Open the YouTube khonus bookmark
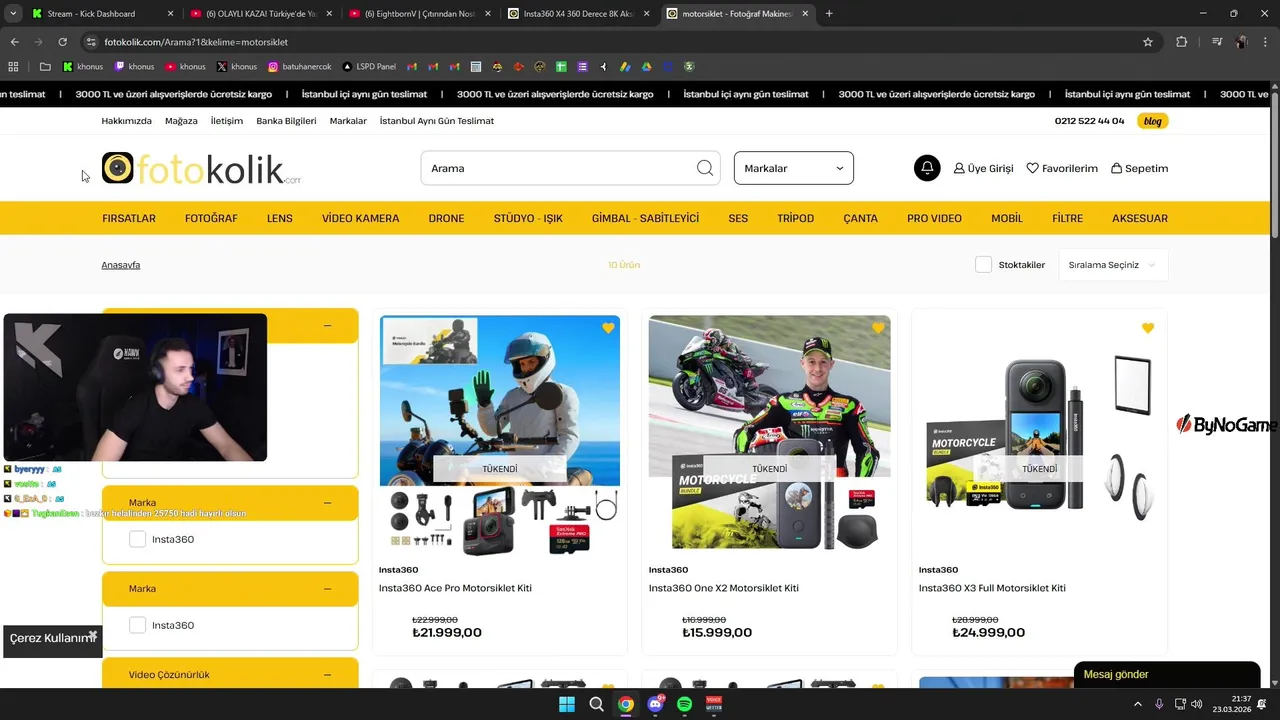This screenshot has width=1280, height=720. (x=185, y=67)
